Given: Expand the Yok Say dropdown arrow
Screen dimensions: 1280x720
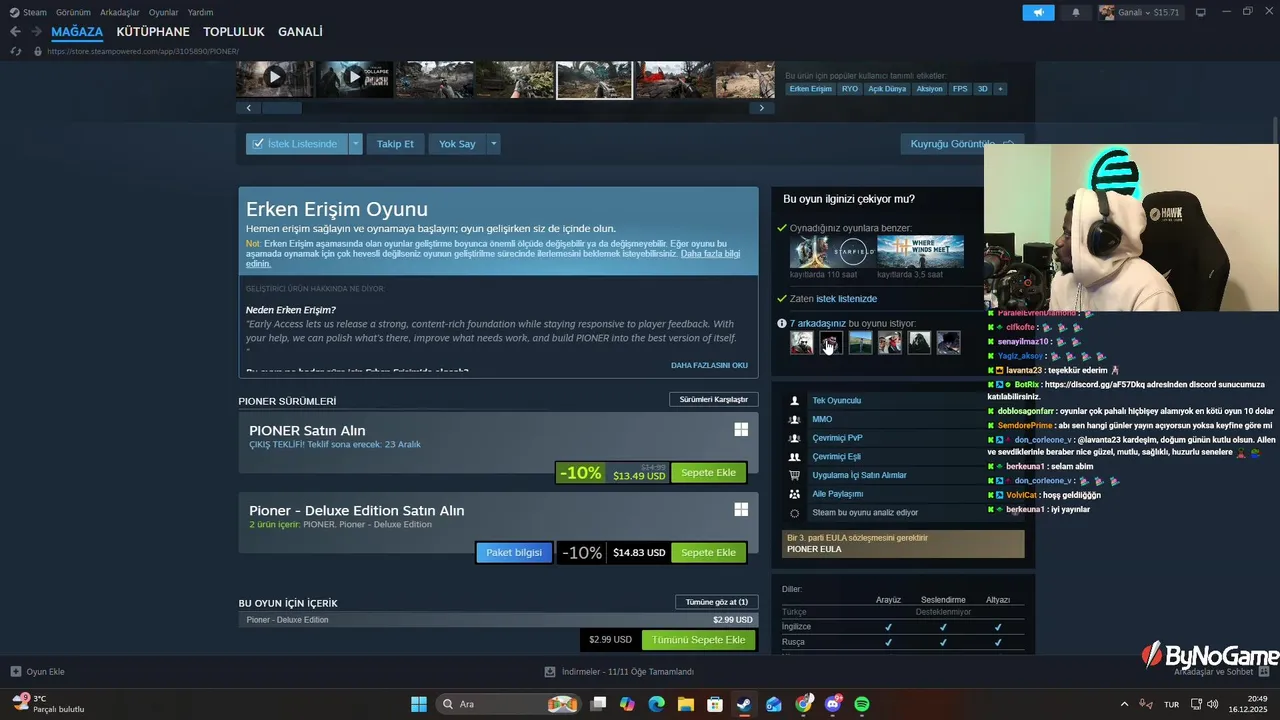Looking at the screenshot, I should pos(493,144).
